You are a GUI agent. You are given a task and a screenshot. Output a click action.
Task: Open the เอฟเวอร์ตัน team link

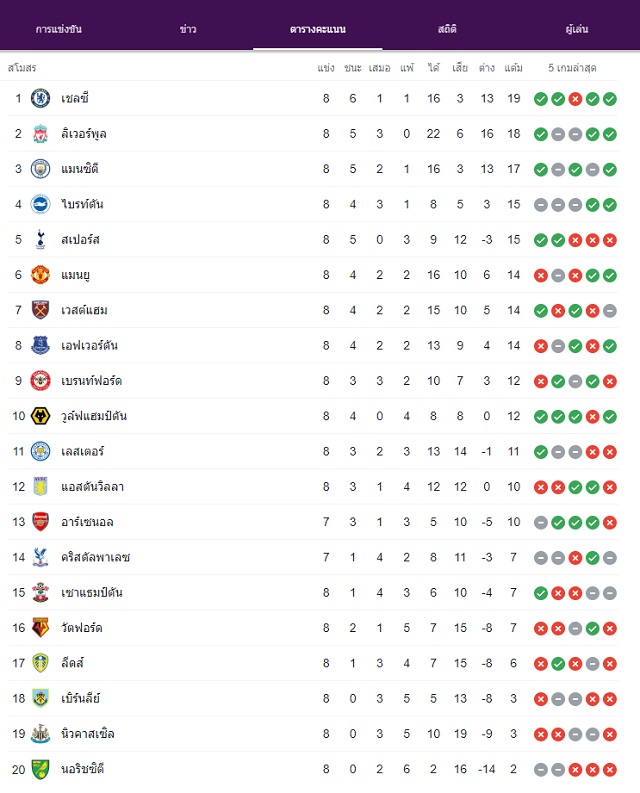click(x=90, y=346)
